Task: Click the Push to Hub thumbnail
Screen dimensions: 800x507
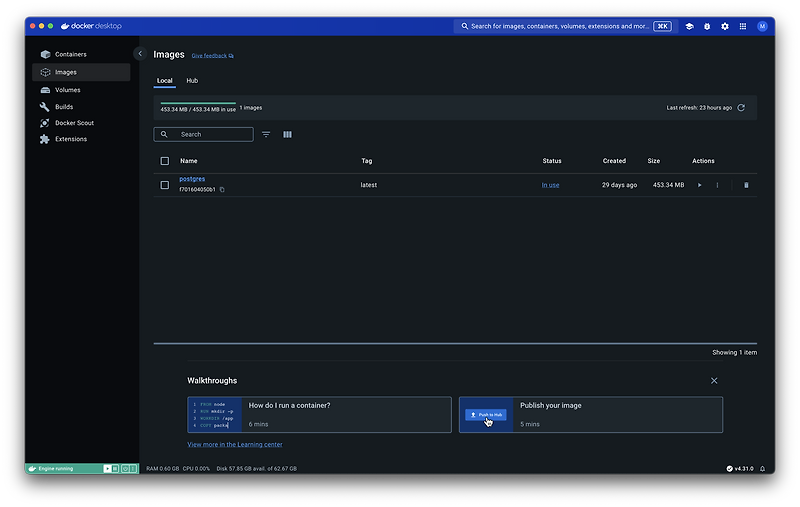Action: [486, 415]
